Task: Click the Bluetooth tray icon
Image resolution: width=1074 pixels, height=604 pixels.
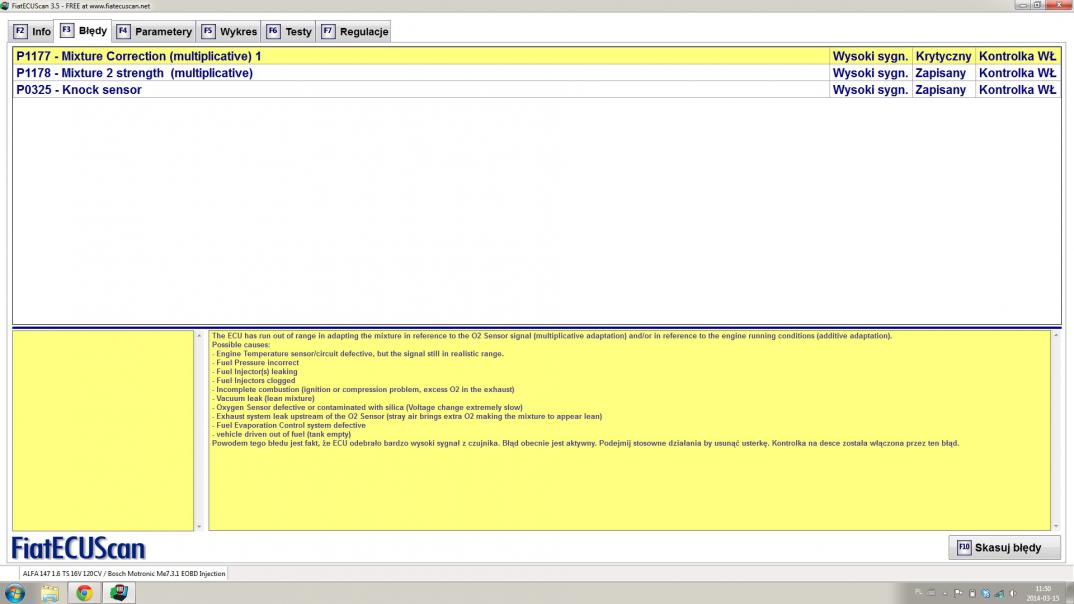Action: [x=986, y=594]
